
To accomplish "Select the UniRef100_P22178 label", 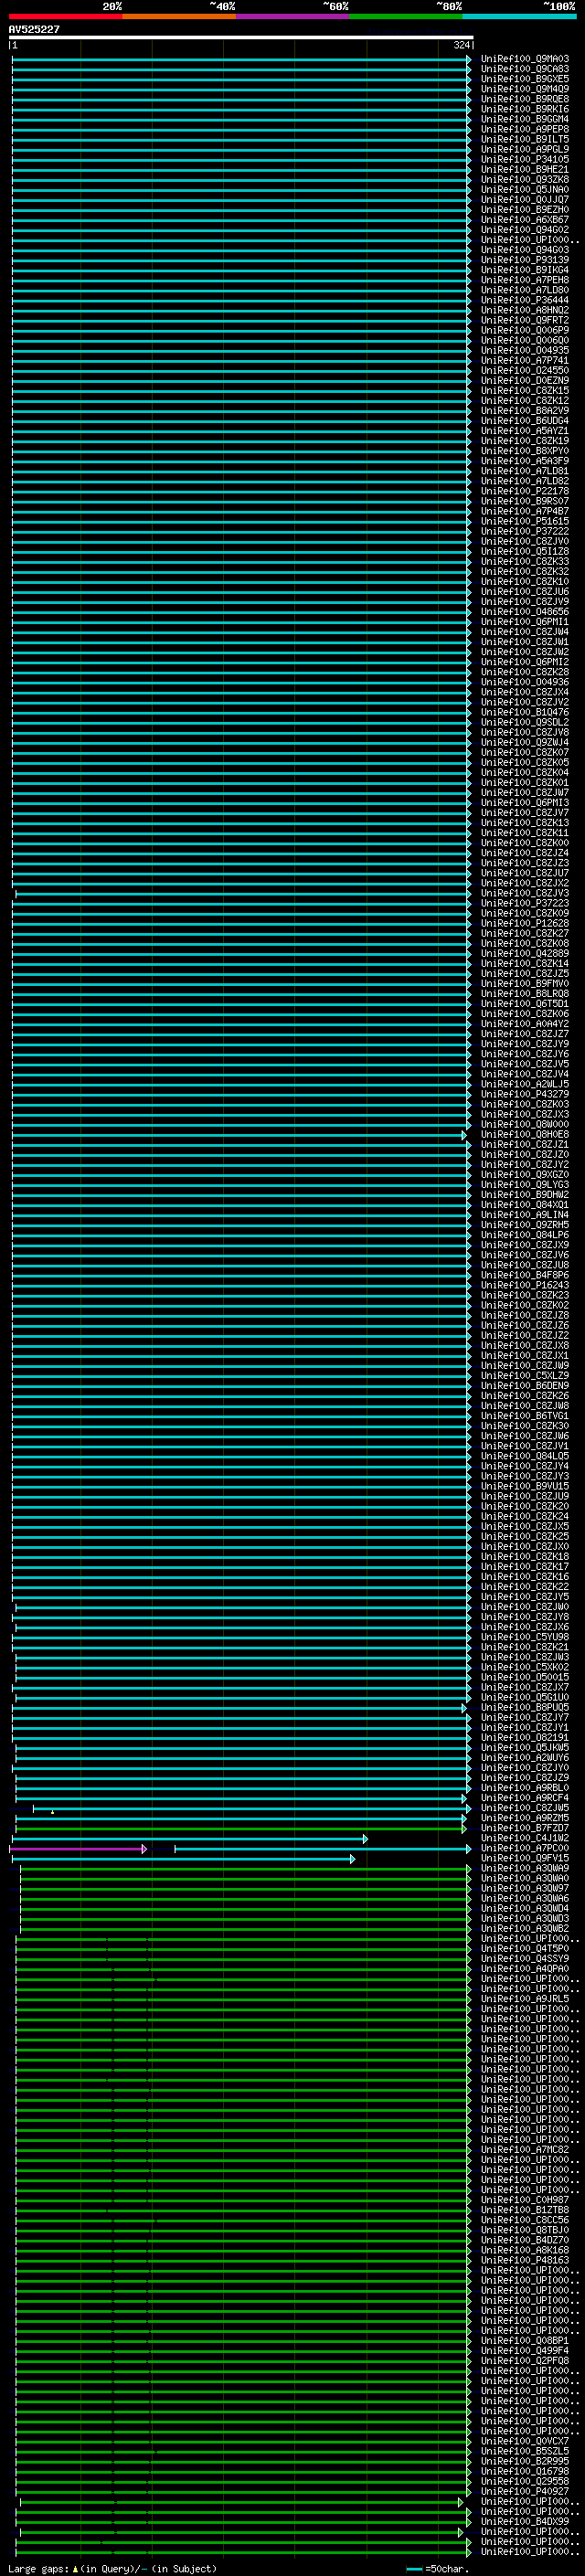I will coord(525,491).
